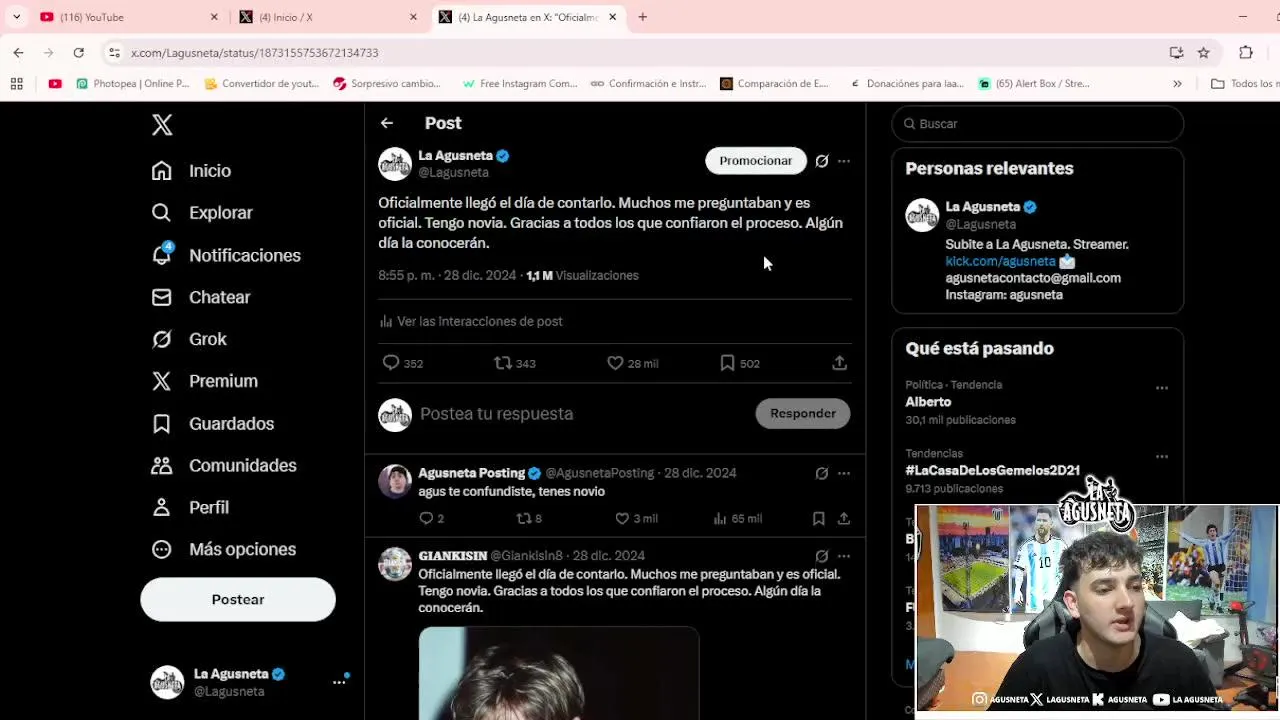
Task: Close the YouTube tab
Action: [214, 17]
